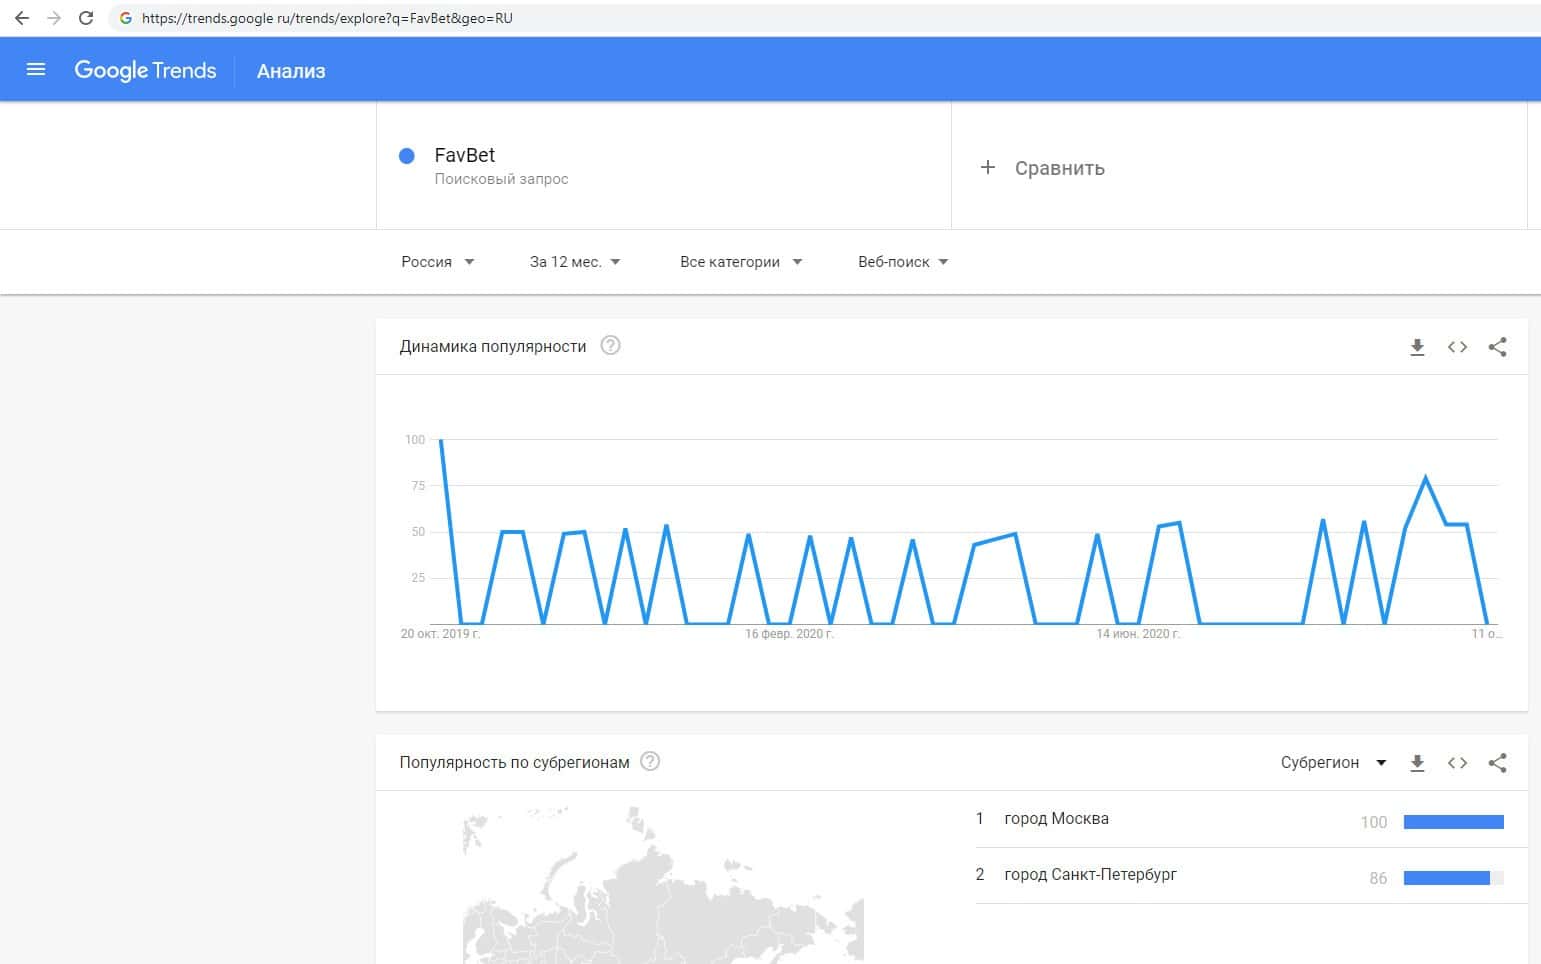Open the Веб-поиск search type dropdown
The height and width of the screenshot is (964, 1541).
click(x=903, y=262)
